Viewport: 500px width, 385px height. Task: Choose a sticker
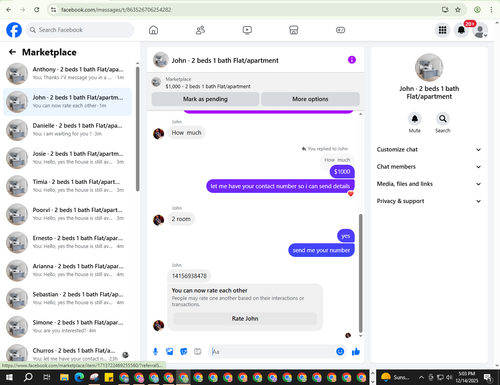coord(184,351)
